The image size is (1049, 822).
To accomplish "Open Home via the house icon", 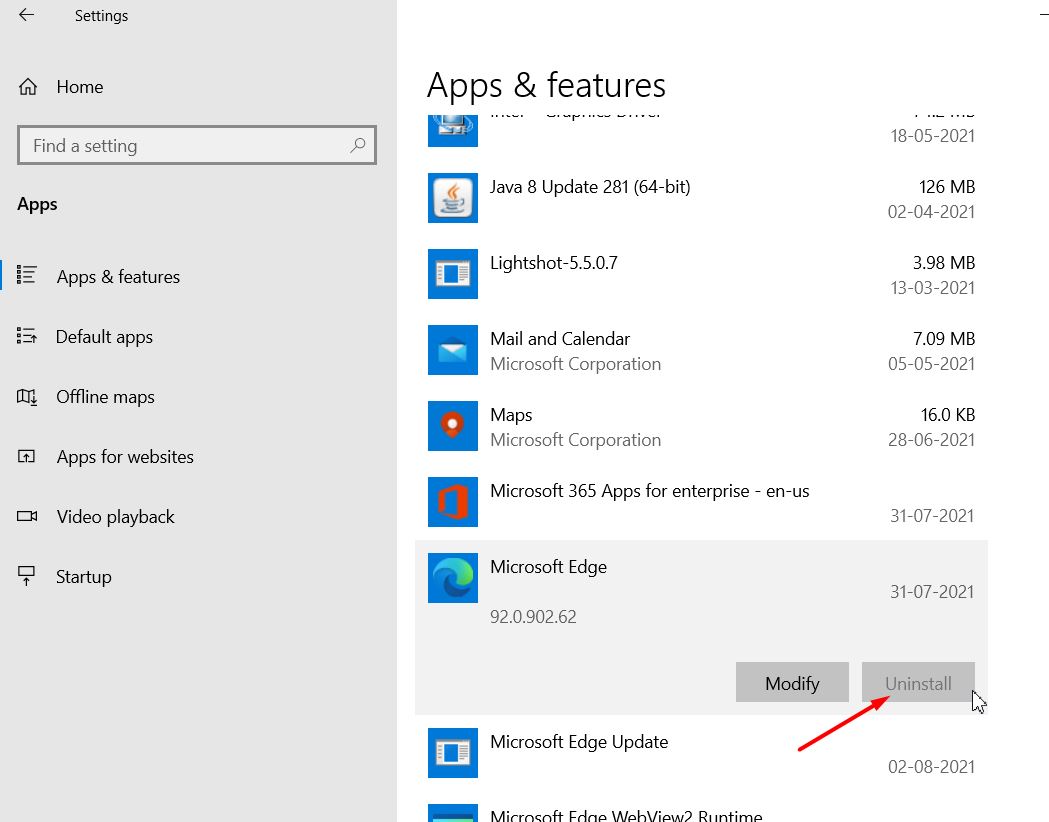I will (27, 87).
